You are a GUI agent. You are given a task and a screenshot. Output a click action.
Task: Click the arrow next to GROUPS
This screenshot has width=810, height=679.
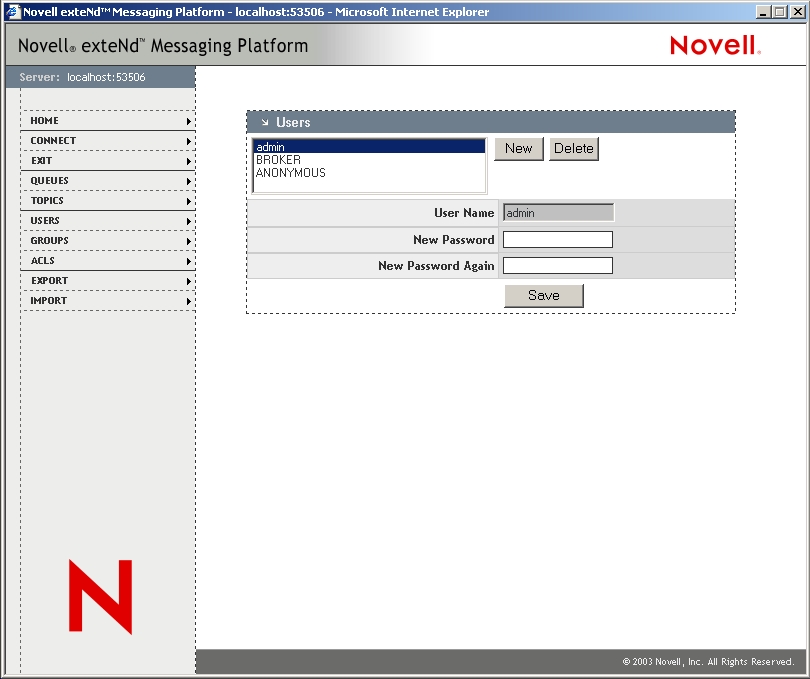pyautogui.click(x=189, y=241)
